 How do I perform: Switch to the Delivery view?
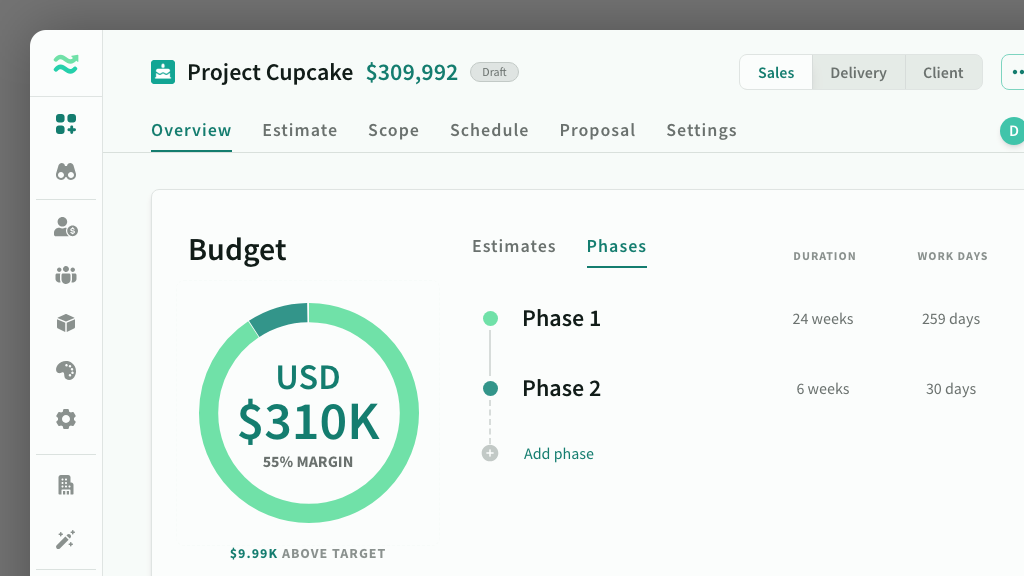[x=858, y=73]
